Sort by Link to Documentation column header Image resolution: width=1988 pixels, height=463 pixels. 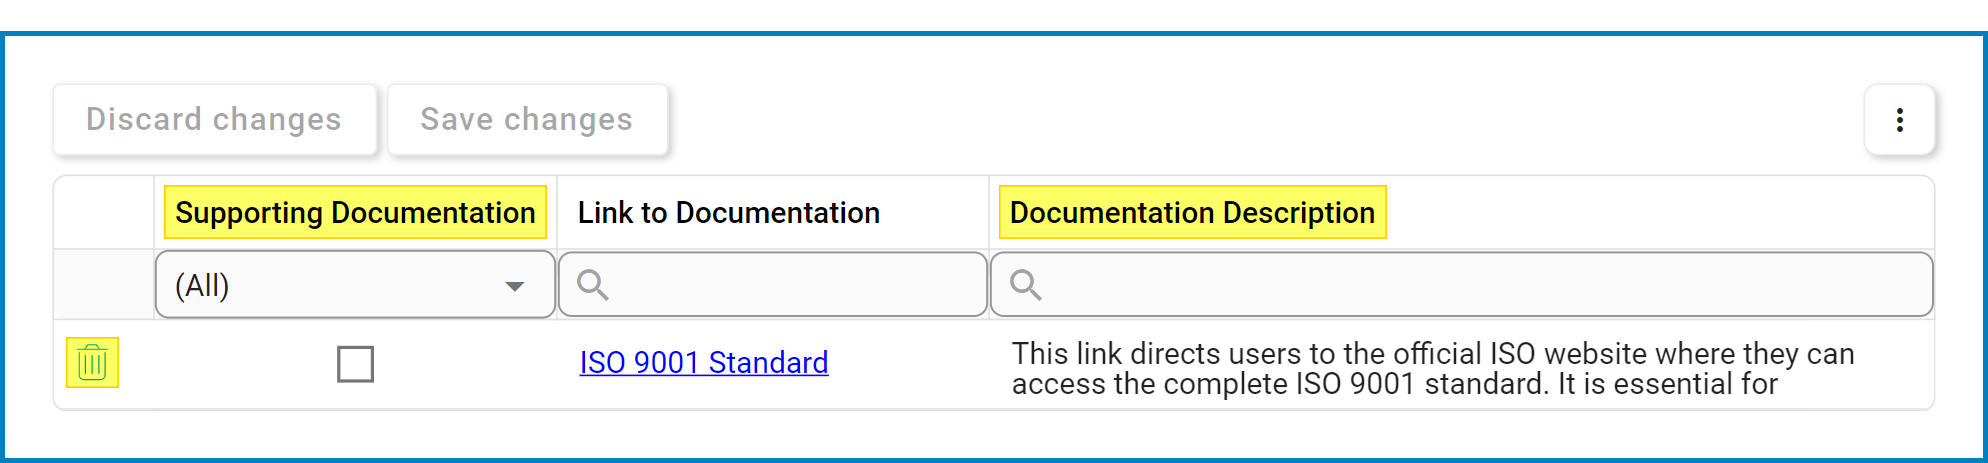point(729,212)
